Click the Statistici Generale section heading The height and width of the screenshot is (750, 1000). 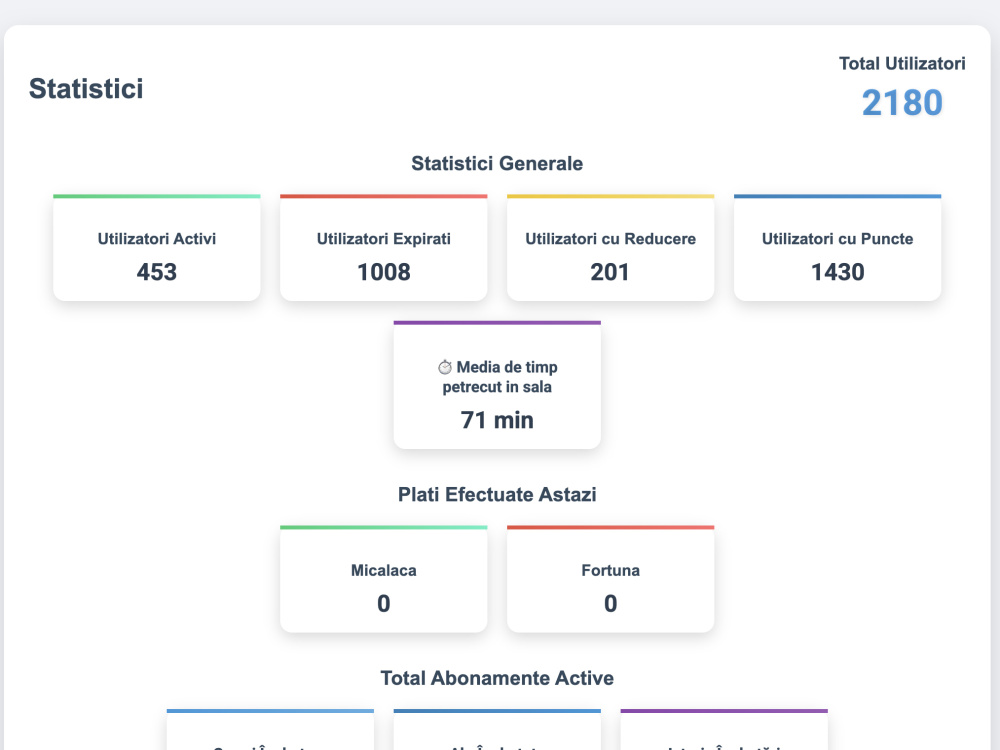pos(497,163)
